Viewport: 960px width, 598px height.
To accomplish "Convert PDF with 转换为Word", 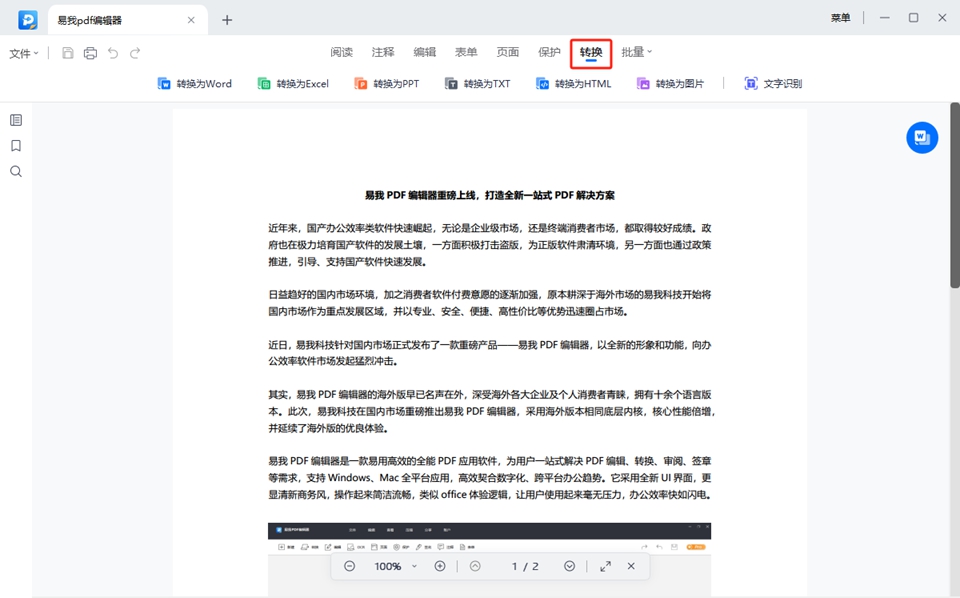I will 195,84.
